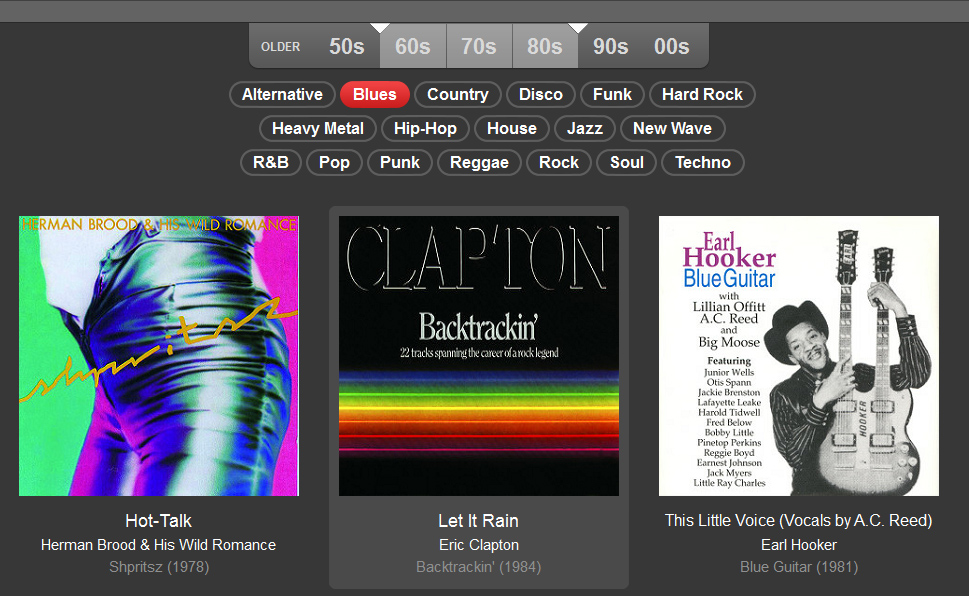Choose the New Wave genre pill

[672, 129]
